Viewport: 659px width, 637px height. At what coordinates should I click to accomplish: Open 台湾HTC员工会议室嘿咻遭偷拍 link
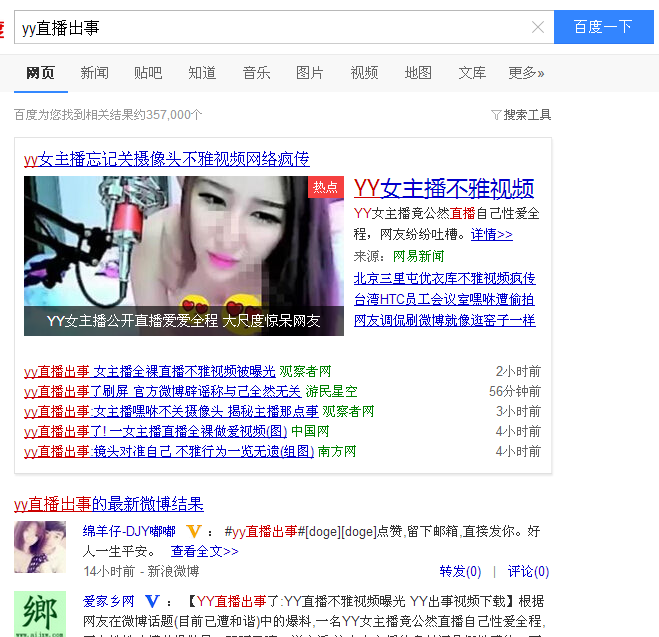click(444, 299)
